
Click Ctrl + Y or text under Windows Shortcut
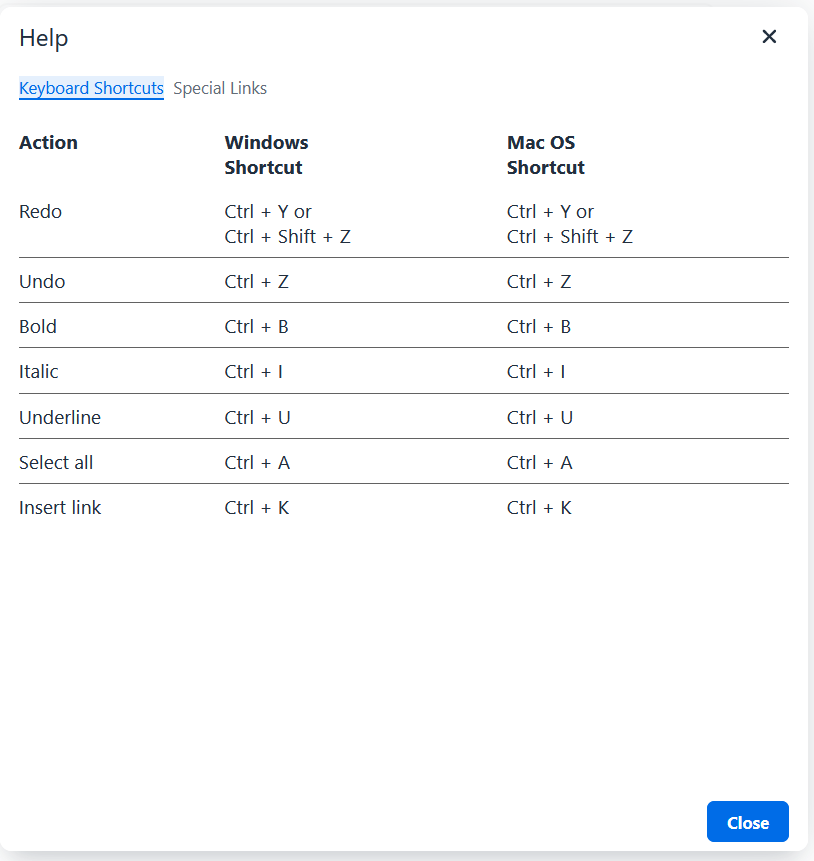click(268, 211)
